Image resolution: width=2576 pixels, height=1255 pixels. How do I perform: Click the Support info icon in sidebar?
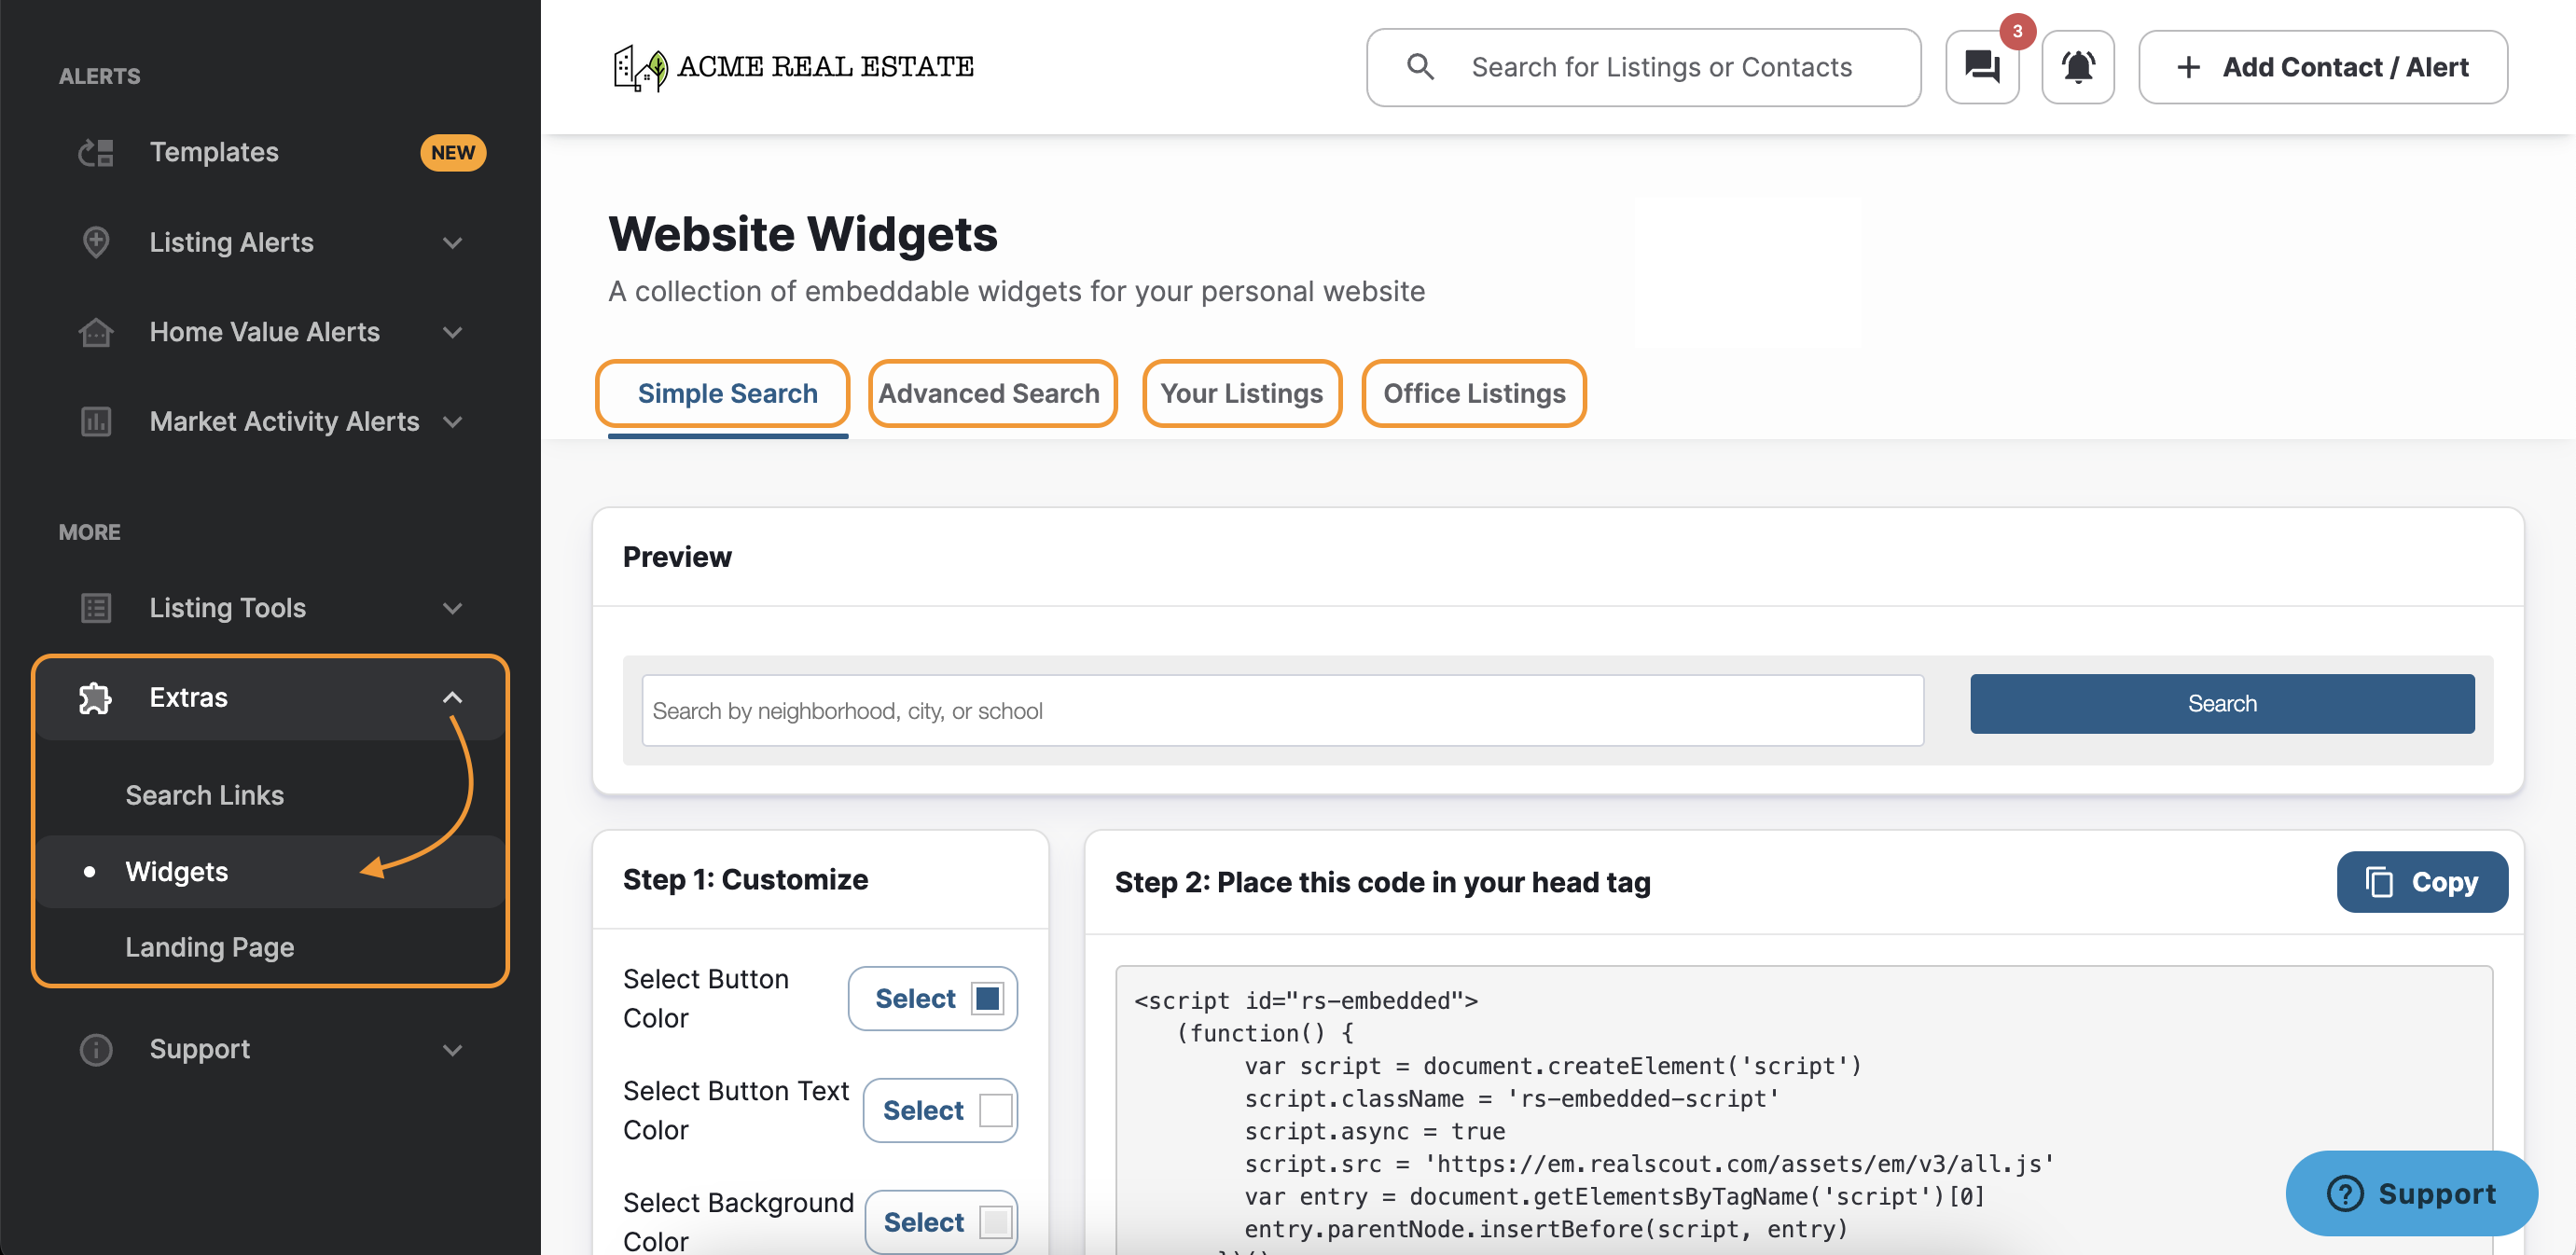pyautogui.click(x=96, y=1049)
